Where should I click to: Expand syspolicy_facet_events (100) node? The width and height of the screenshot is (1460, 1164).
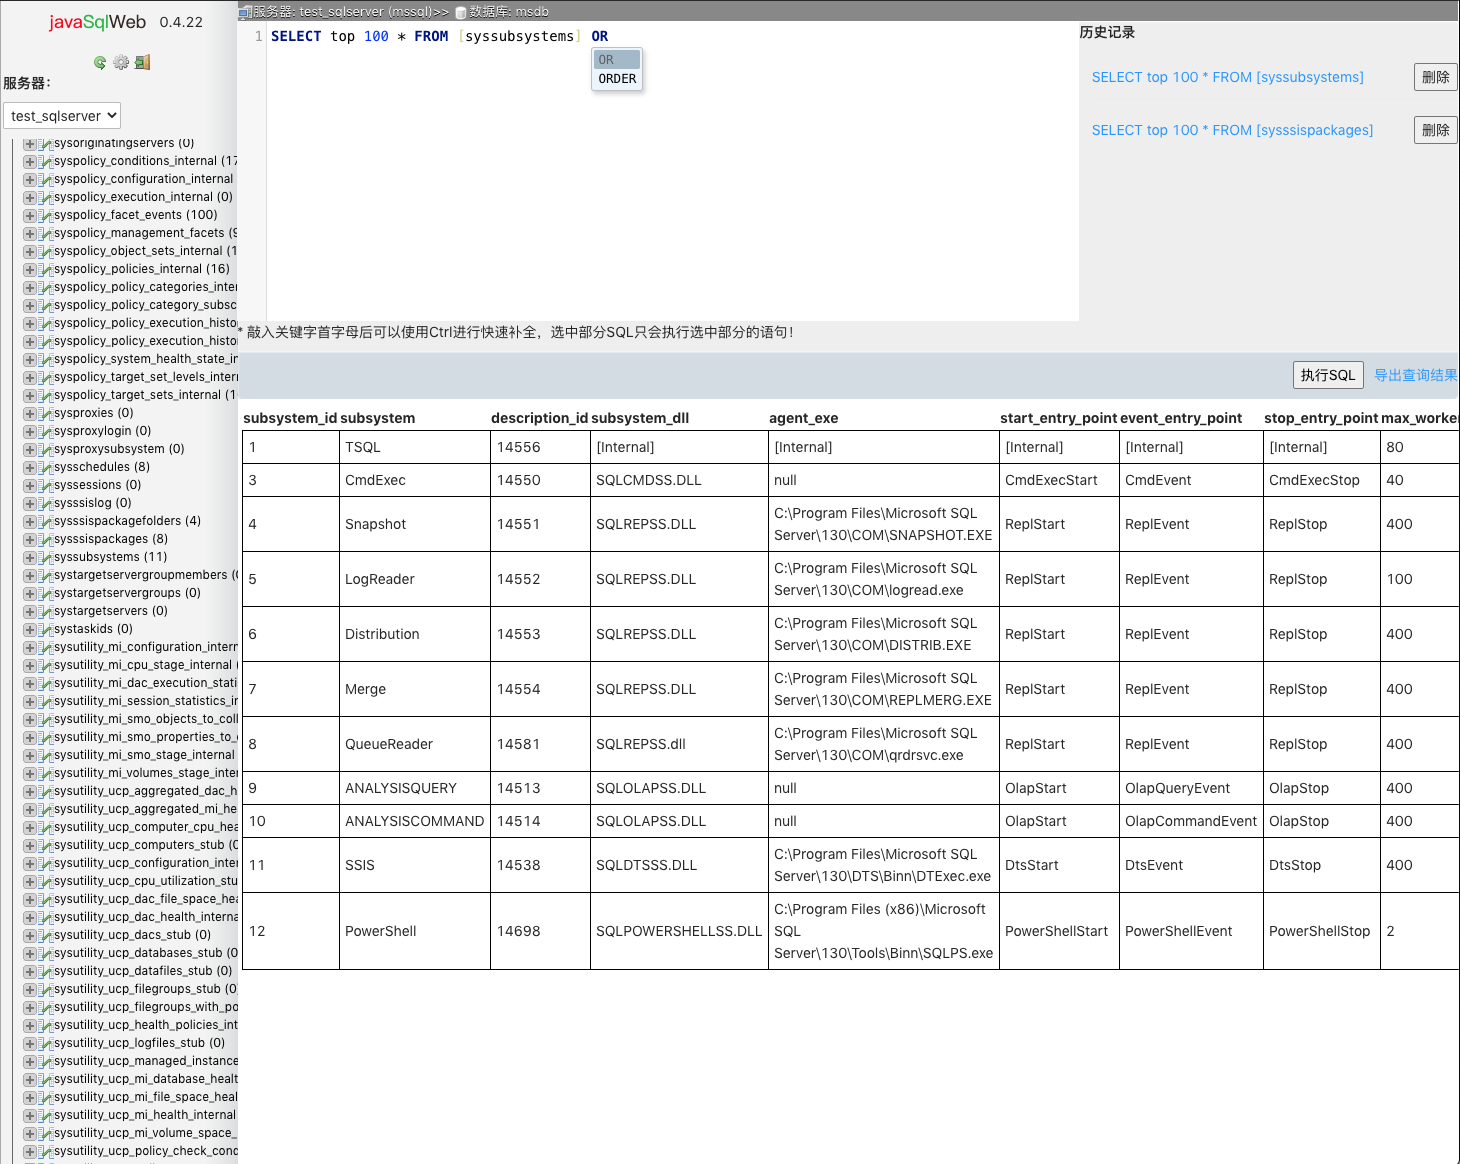(30, 216)
